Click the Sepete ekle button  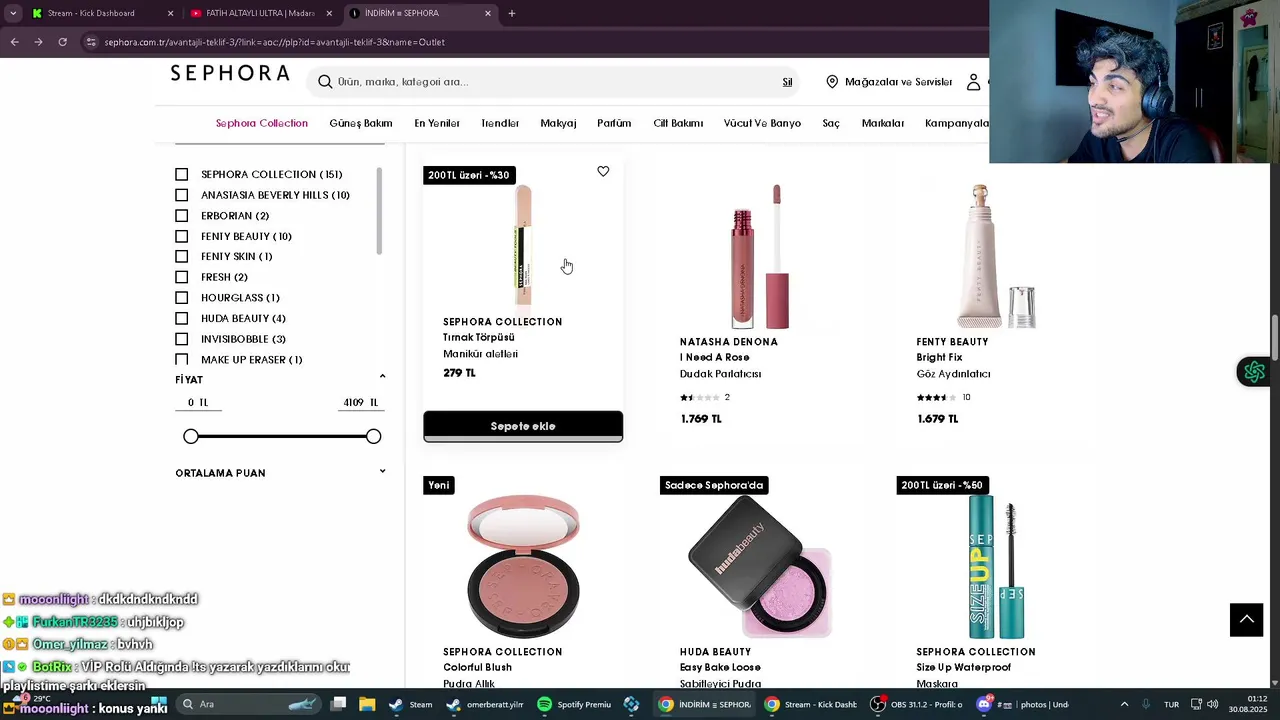(523, 426)
